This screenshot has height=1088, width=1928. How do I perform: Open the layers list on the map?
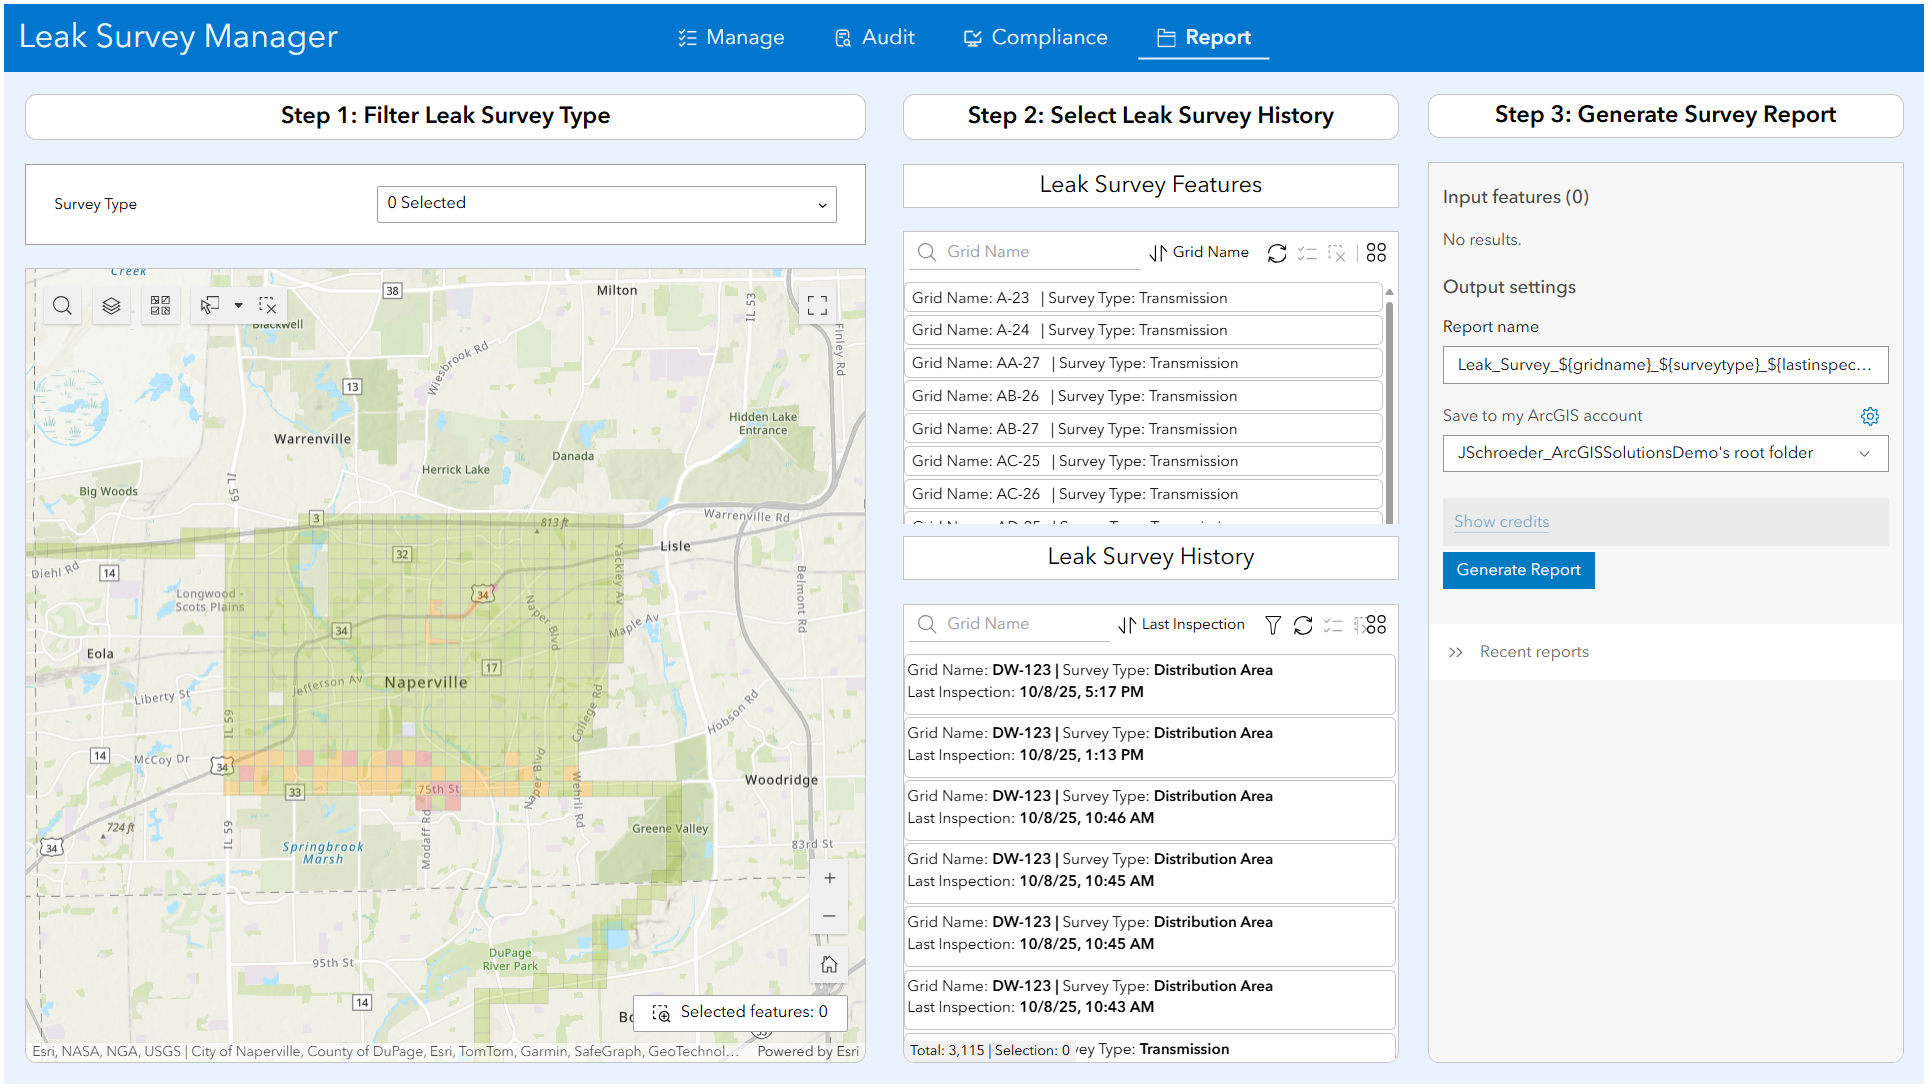point(111,305)
